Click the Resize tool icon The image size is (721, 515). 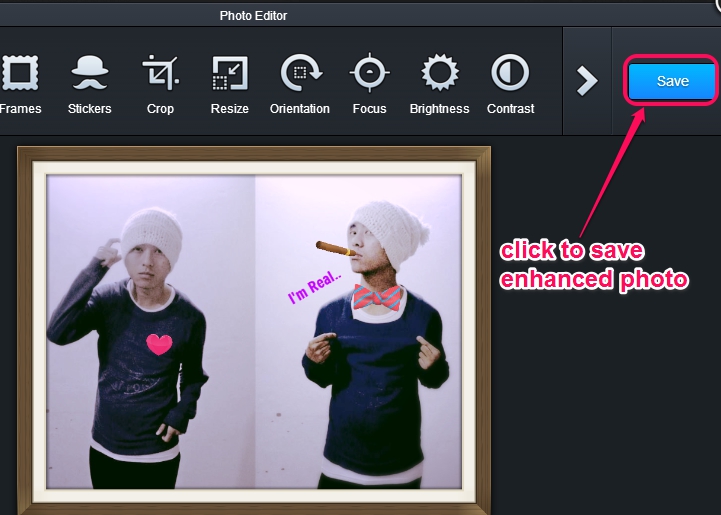230,73
